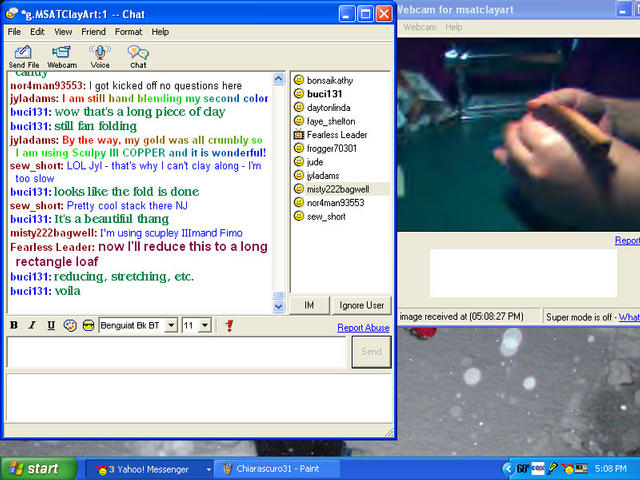Screen dimensions: 640x480
Task: Click the 68° weather tray icon
Action: [x=523, y=469]
